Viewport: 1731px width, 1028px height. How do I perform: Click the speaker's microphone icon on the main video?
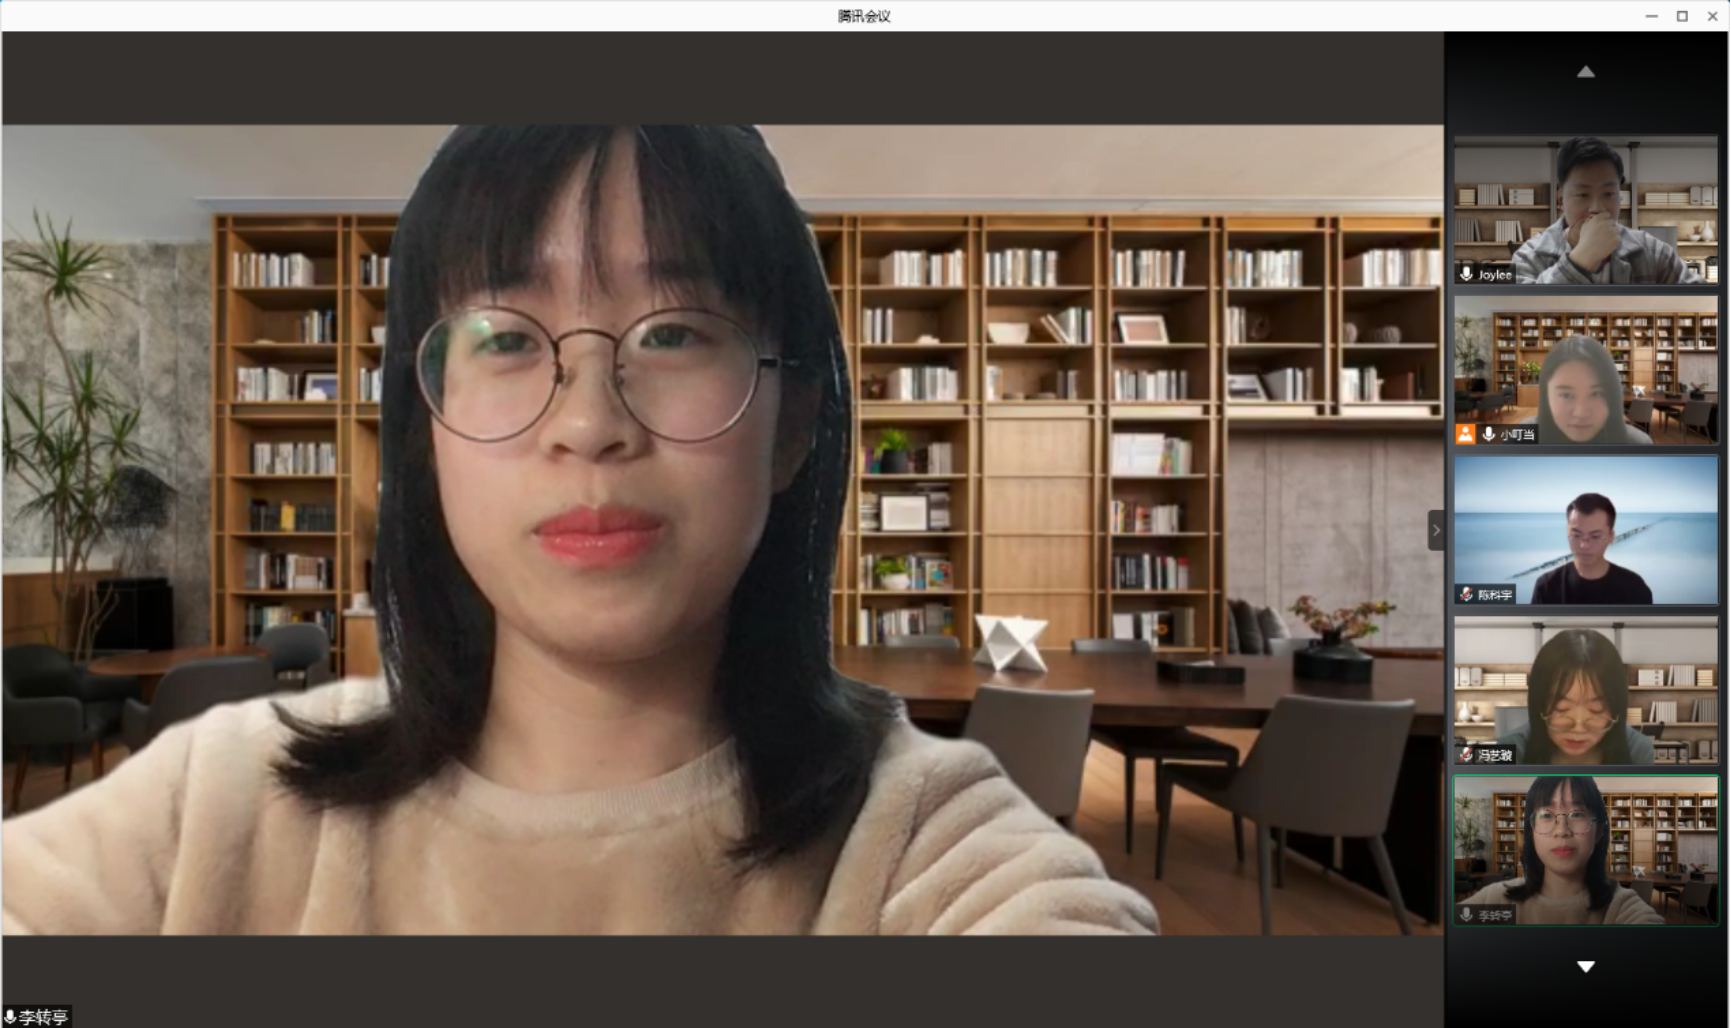pyautogui.click(x=10, y=1017)
